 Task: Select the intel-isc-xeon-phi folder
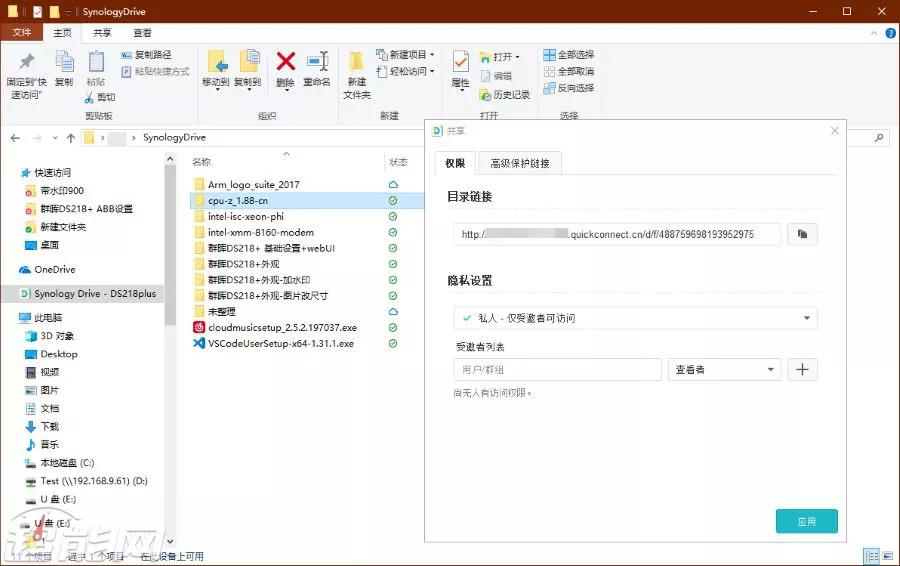246,216
